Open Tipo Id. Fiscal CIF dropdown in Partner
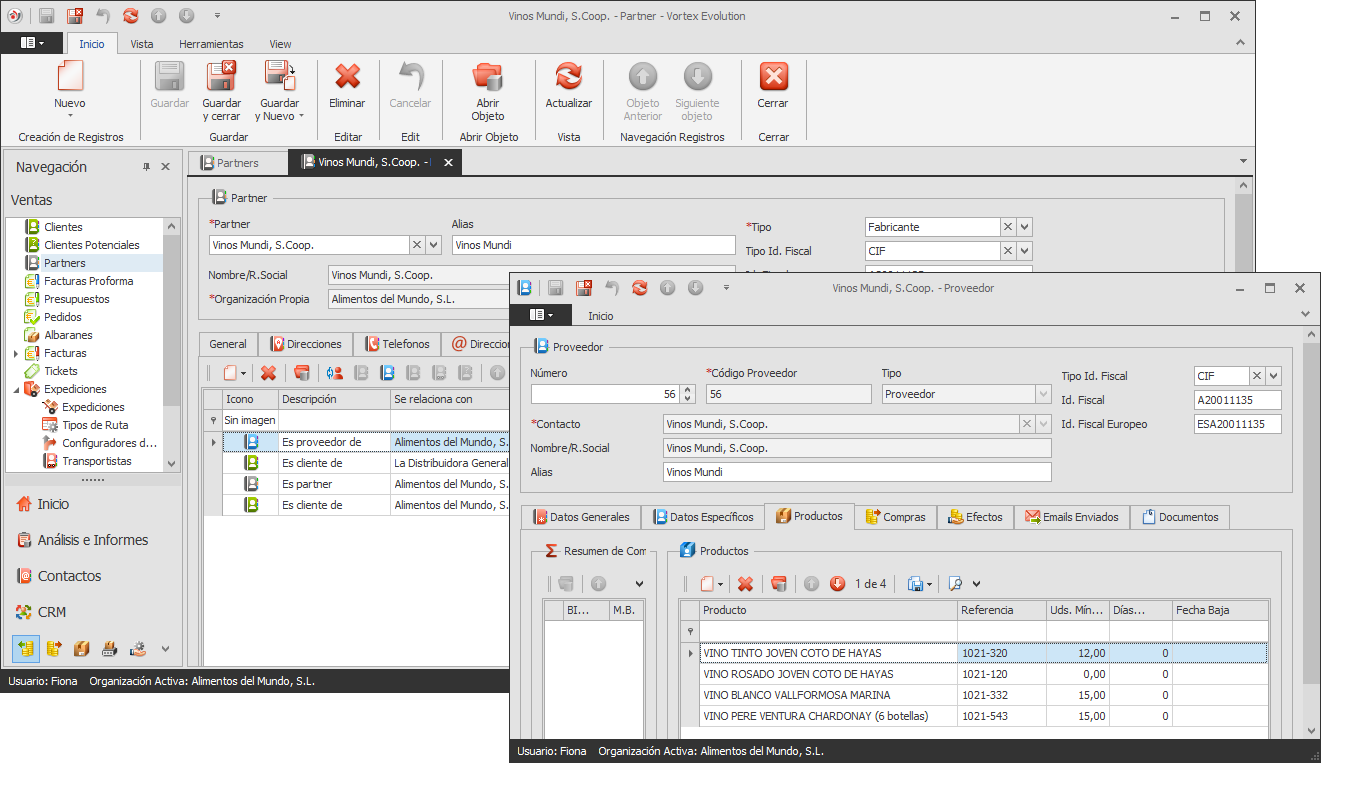The width and height of the screenshot is (1356, 793). [1024, 251]
